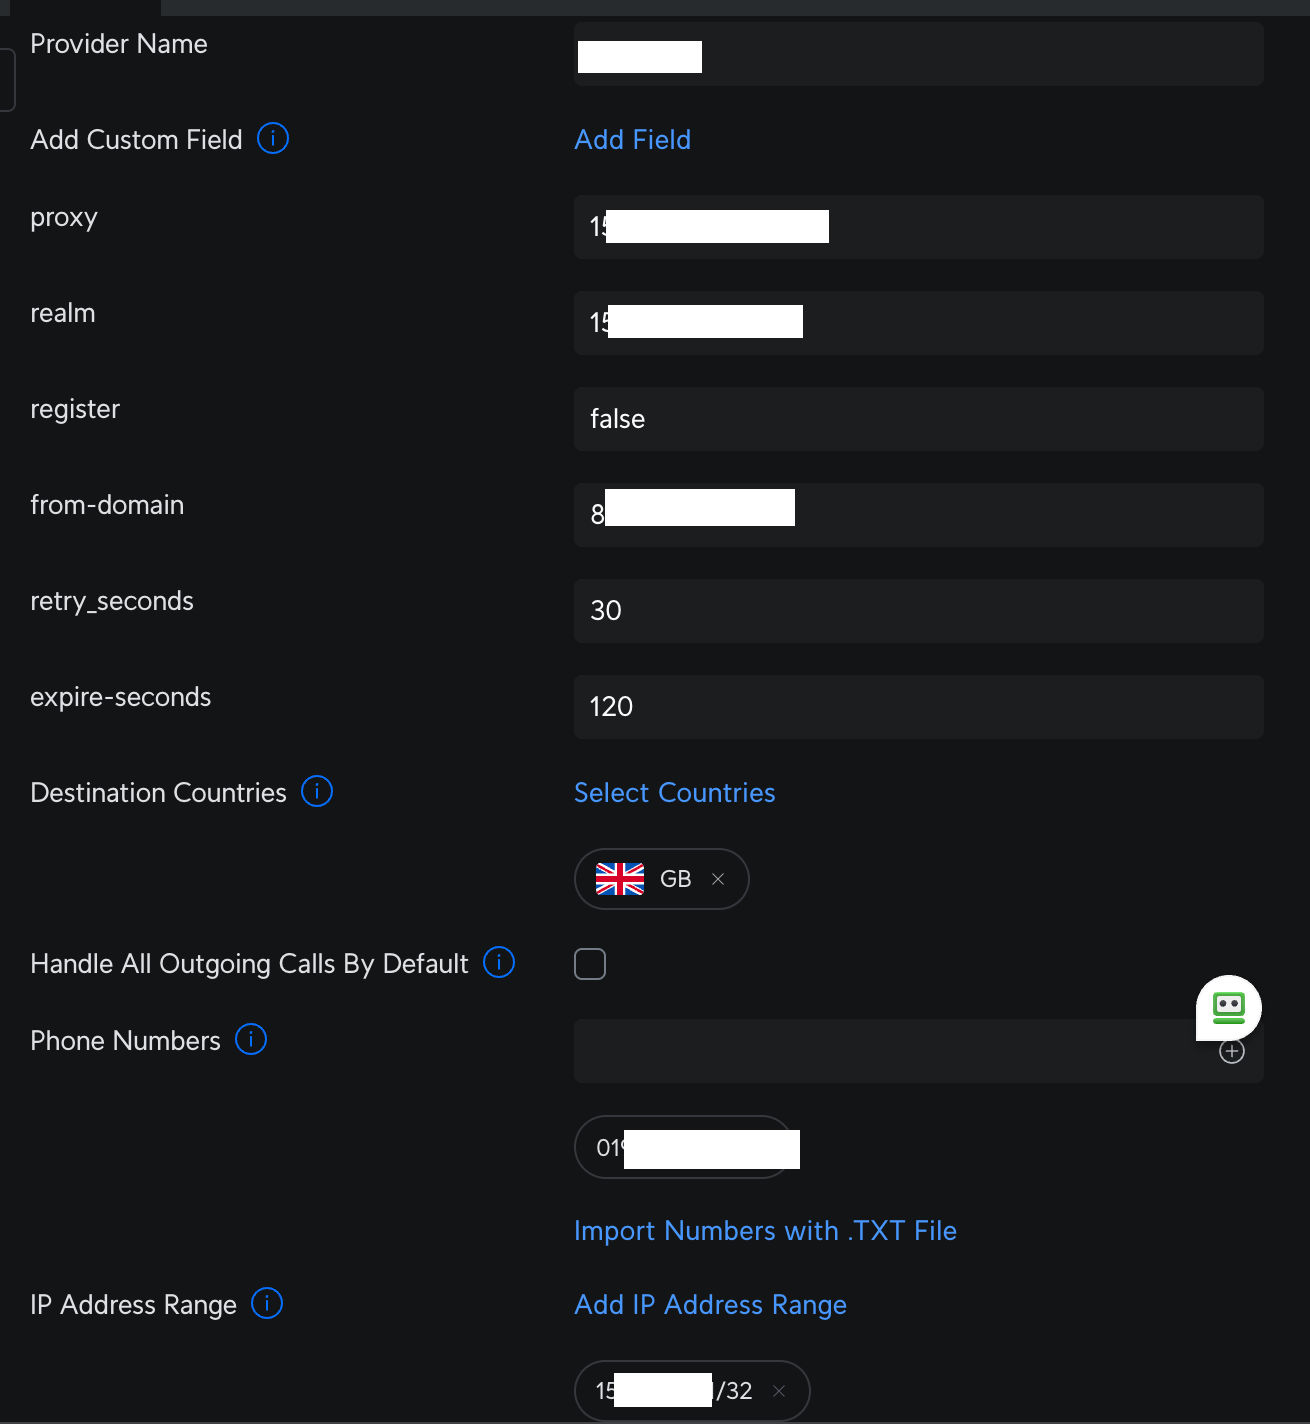Open the Select Countries link
The width and height of the screenshot is (1310, 1424).
click(674, 793)
